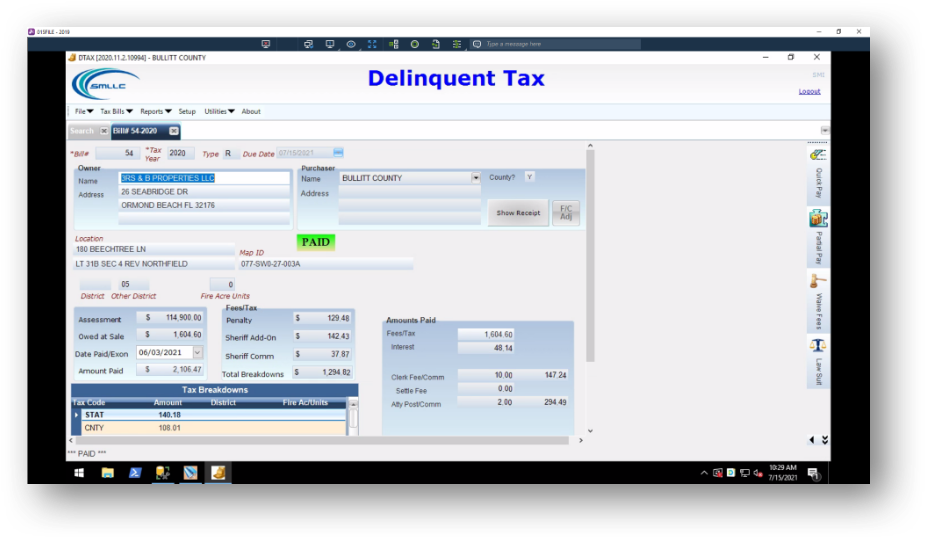
Task: Click the green settings sliders icon
Action: 457,44
